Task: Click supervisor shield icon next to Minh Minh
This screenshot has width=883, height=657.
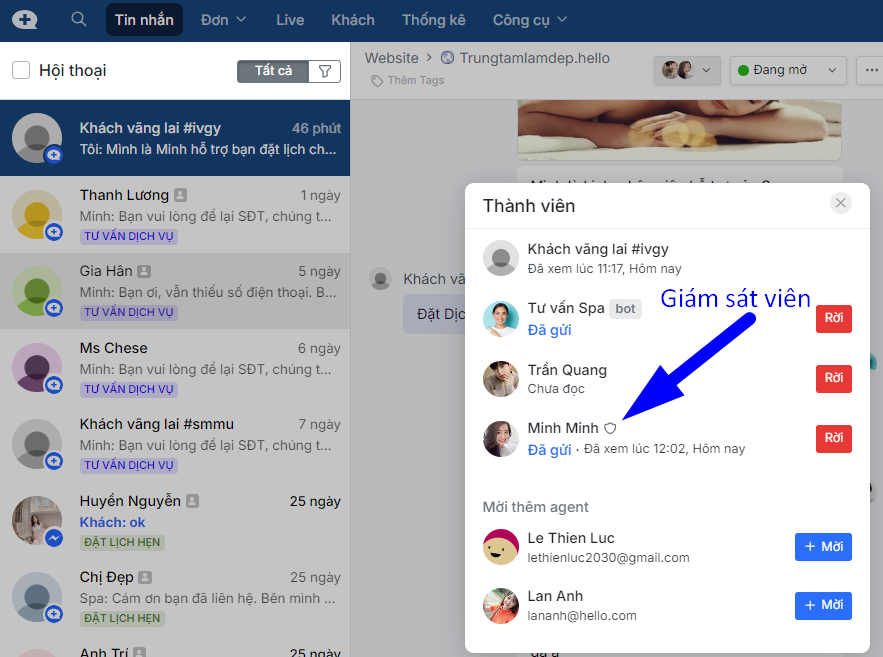Action: coord(611,428)
